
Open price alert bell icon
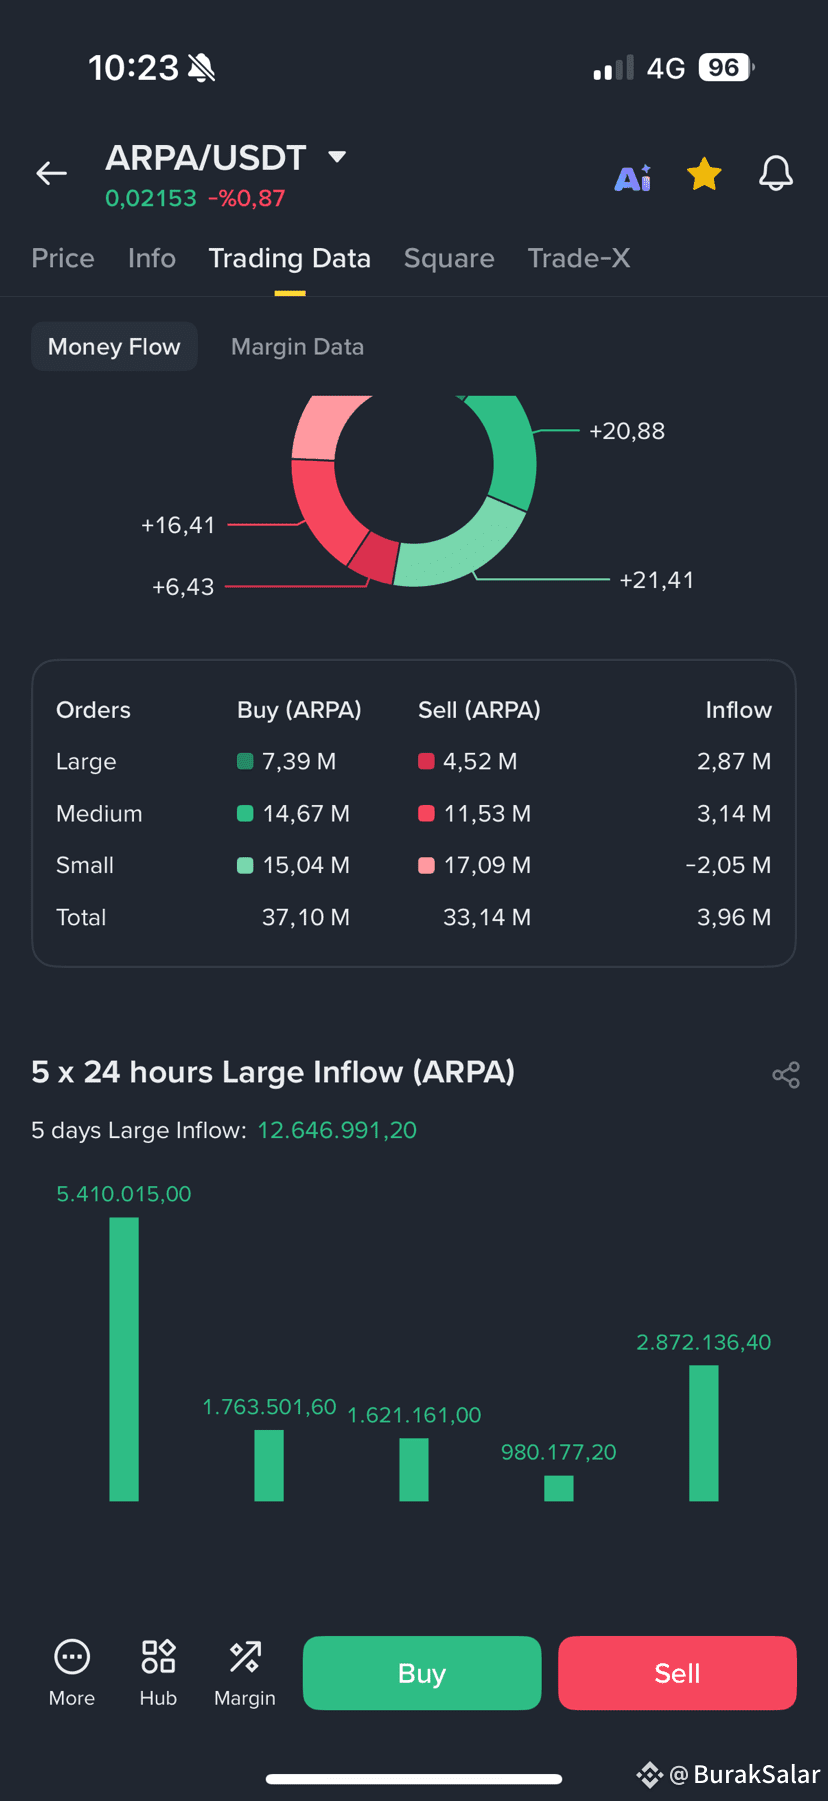[776, 174]
